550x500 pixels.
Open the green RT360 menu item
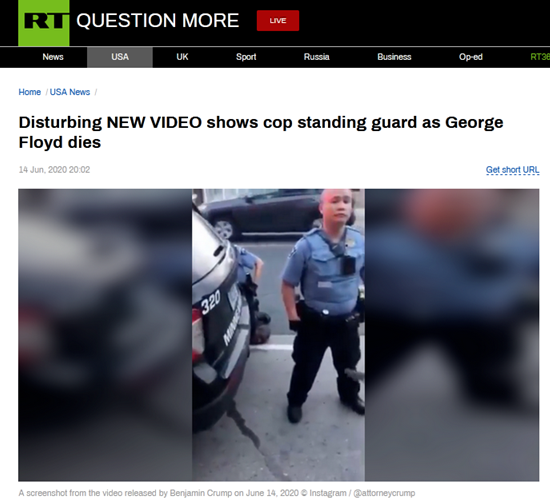point(540,57)
